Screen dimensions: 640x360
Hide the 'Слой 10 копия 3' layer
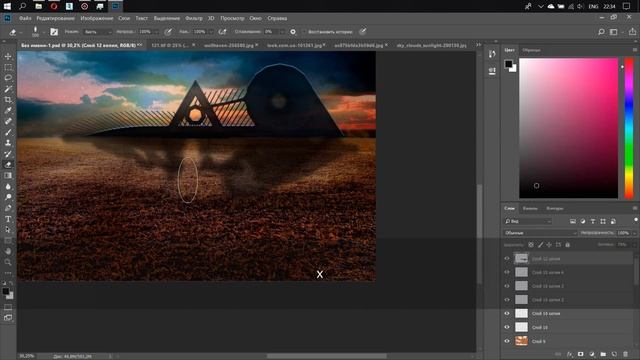coord(507,286)
